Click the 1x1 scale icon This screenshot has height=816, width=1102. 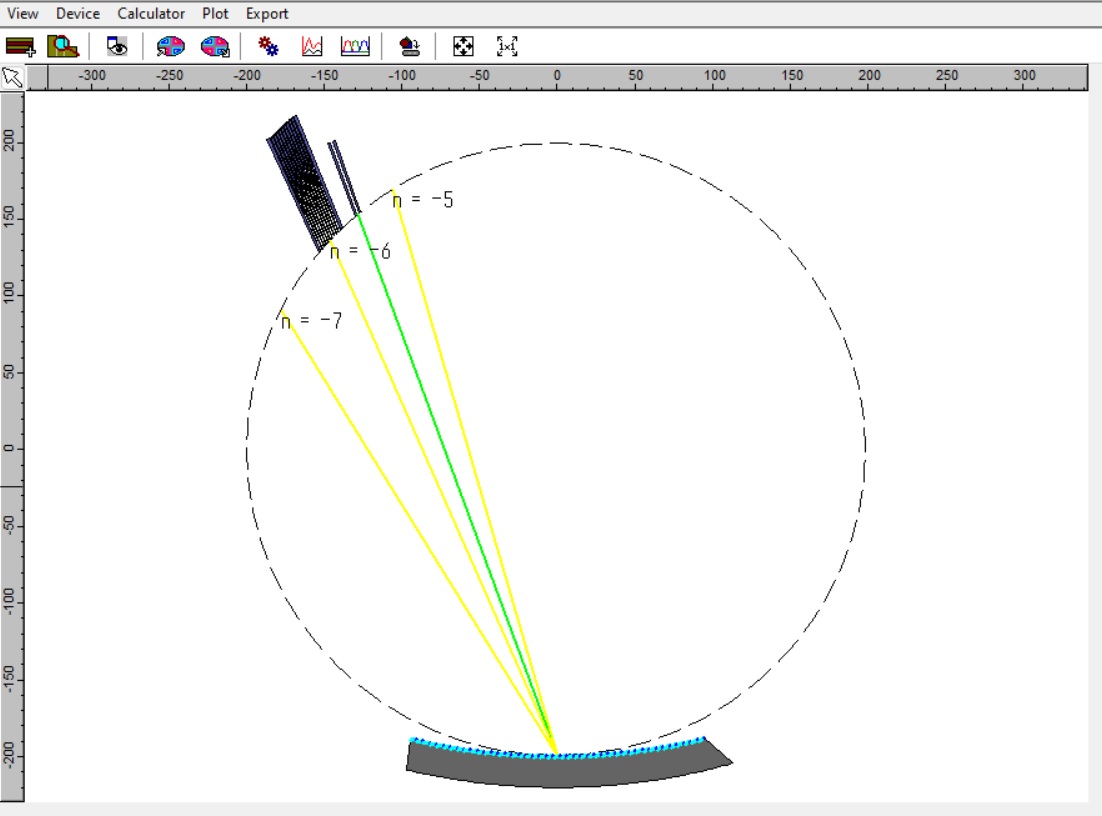[507, 46]
